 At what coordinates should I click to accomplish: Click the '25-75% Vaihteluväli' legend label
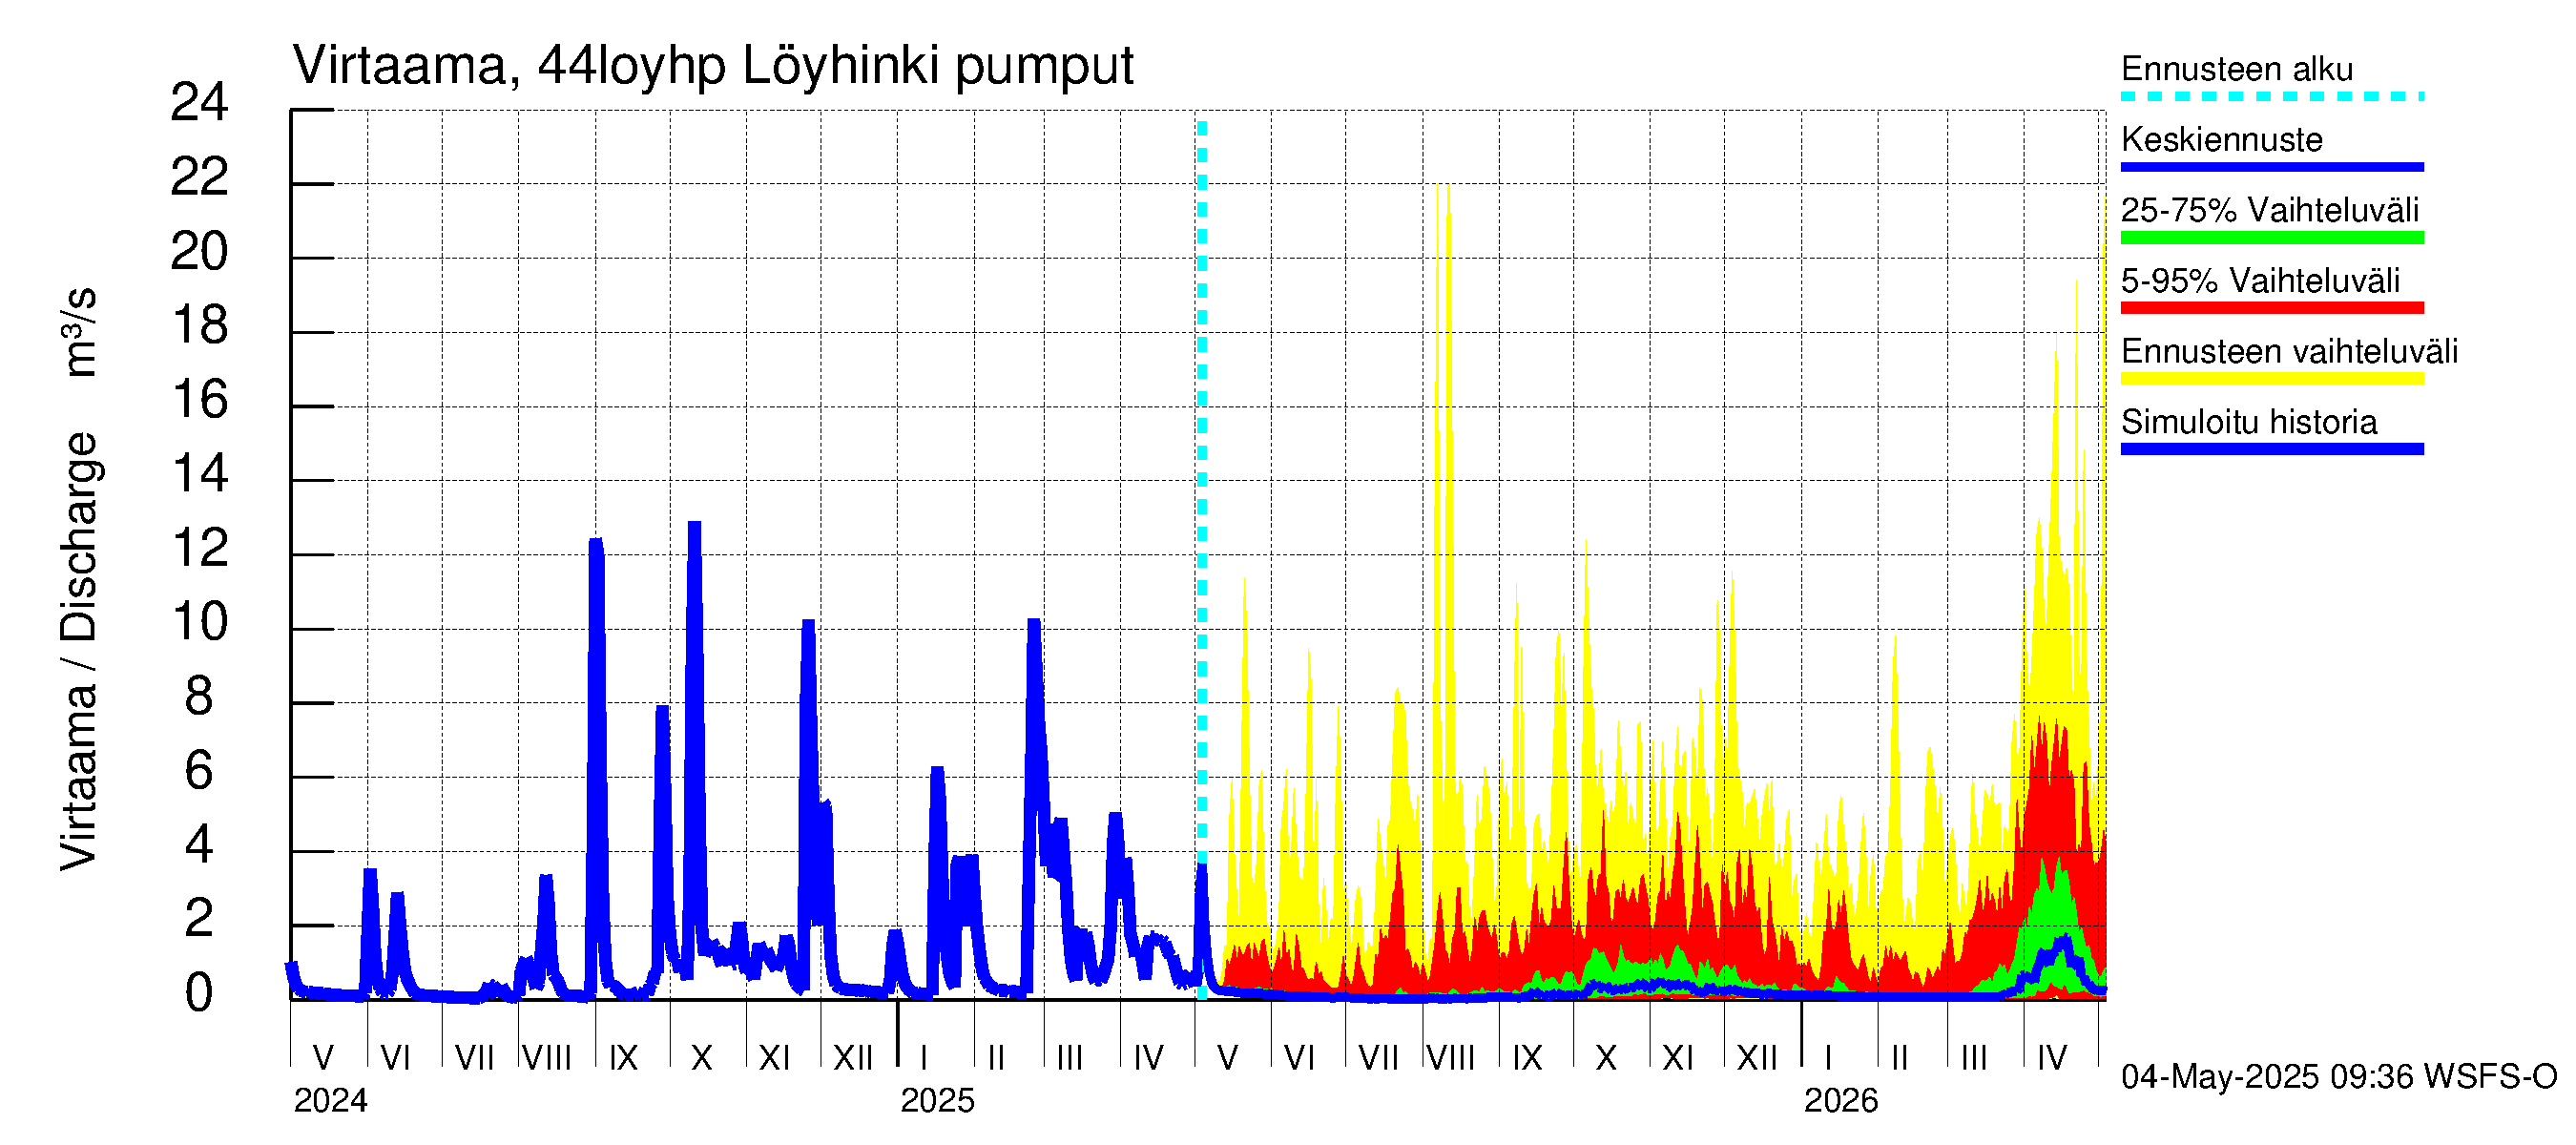(2270, 210)
